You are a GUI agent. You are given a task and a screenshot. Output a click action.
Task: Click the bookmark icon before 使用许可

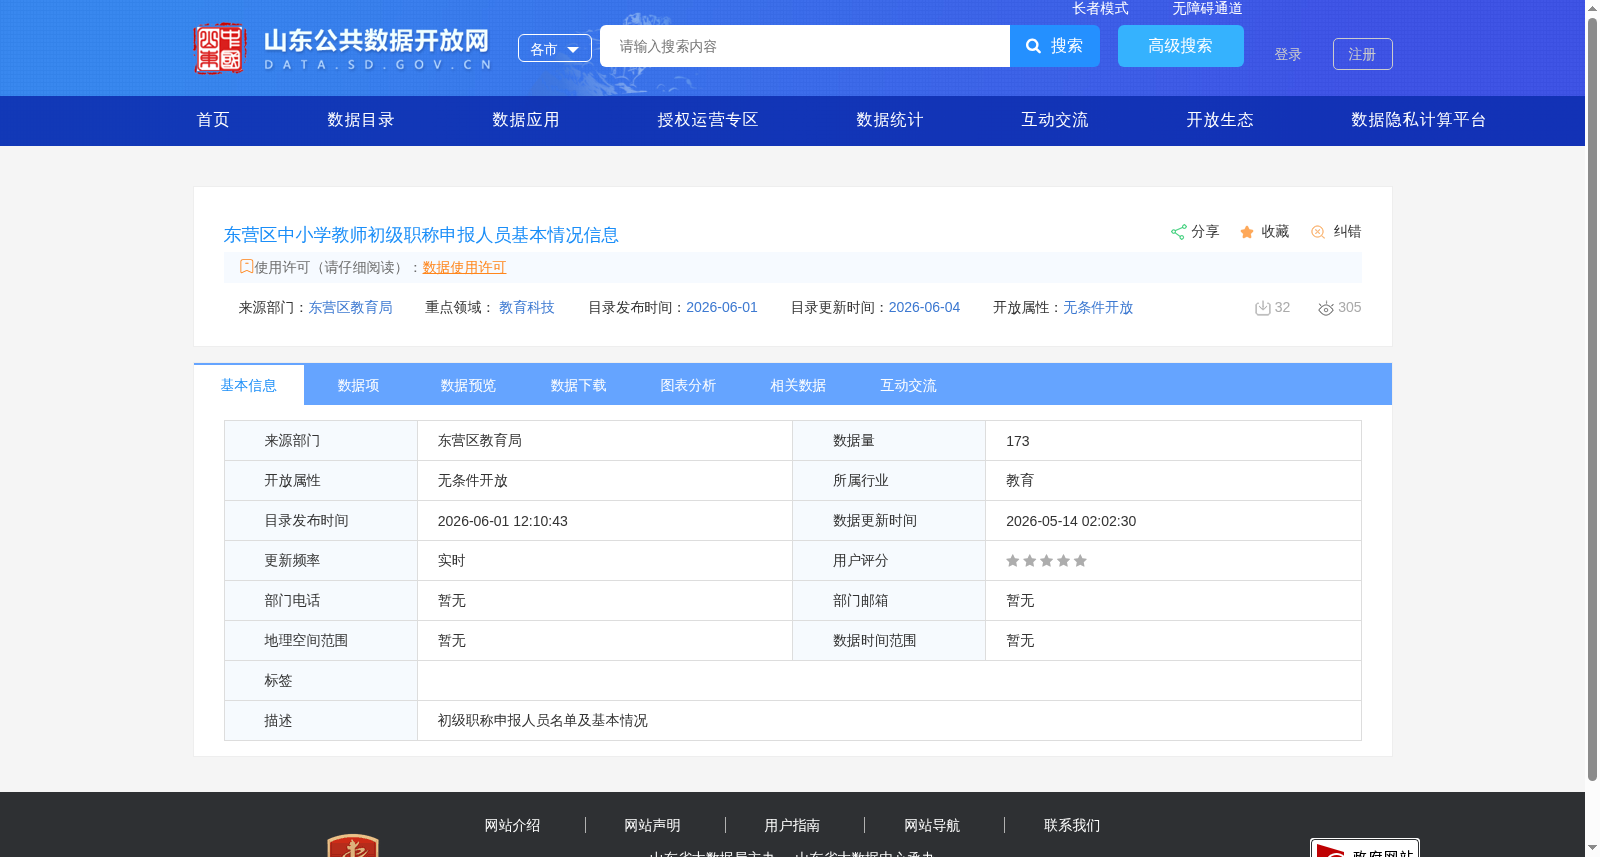pyautogui.click(x=246, y=266)
